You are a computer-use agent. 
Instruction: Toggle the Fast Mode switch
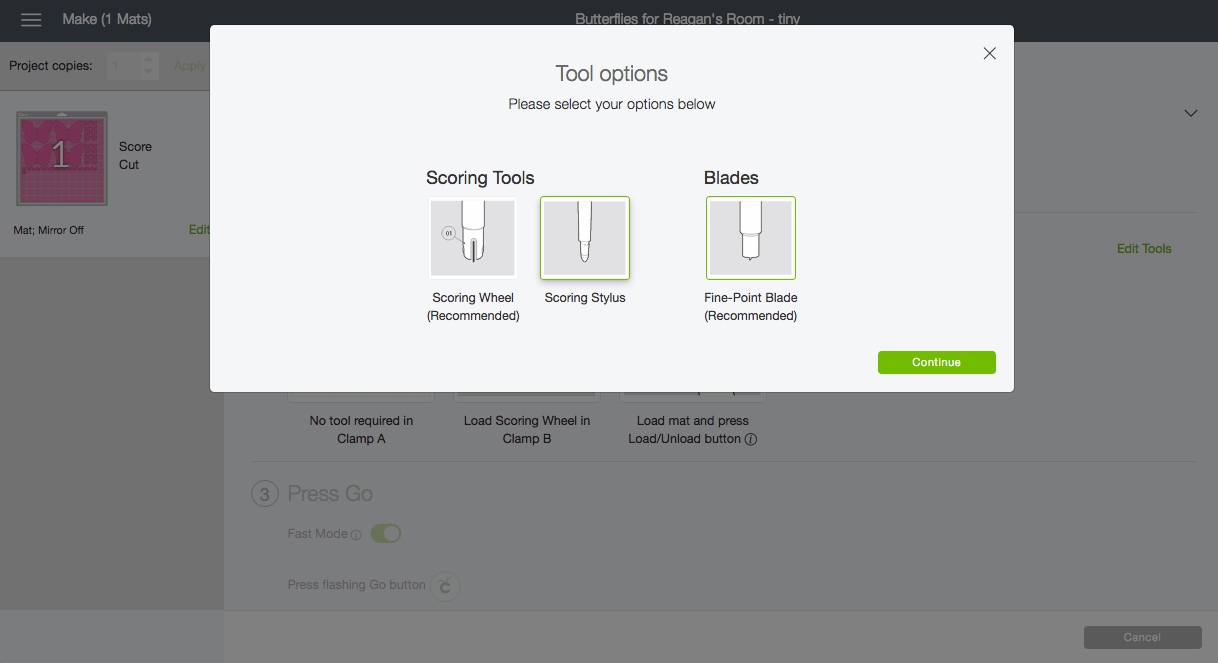point(386,534)
